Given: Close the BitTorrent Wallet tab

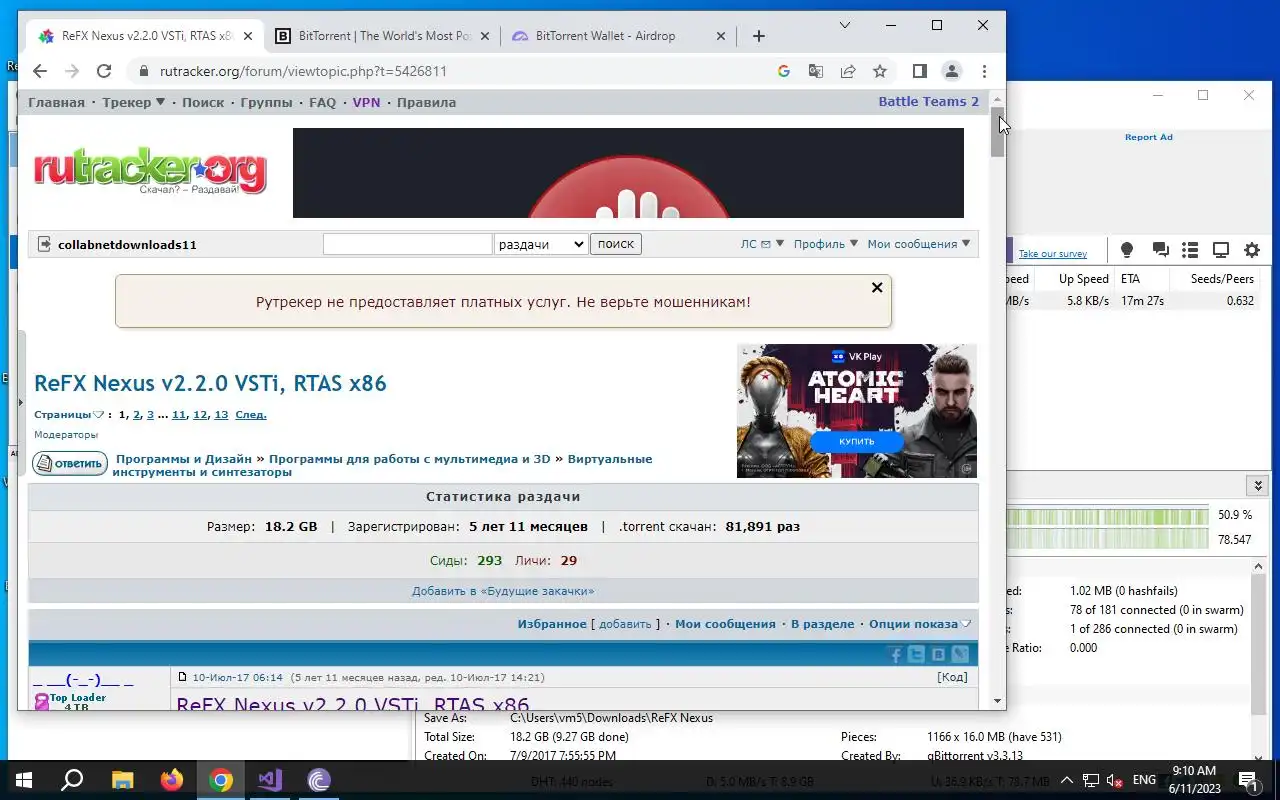Looking at the screenshot, I should [721, 36].
